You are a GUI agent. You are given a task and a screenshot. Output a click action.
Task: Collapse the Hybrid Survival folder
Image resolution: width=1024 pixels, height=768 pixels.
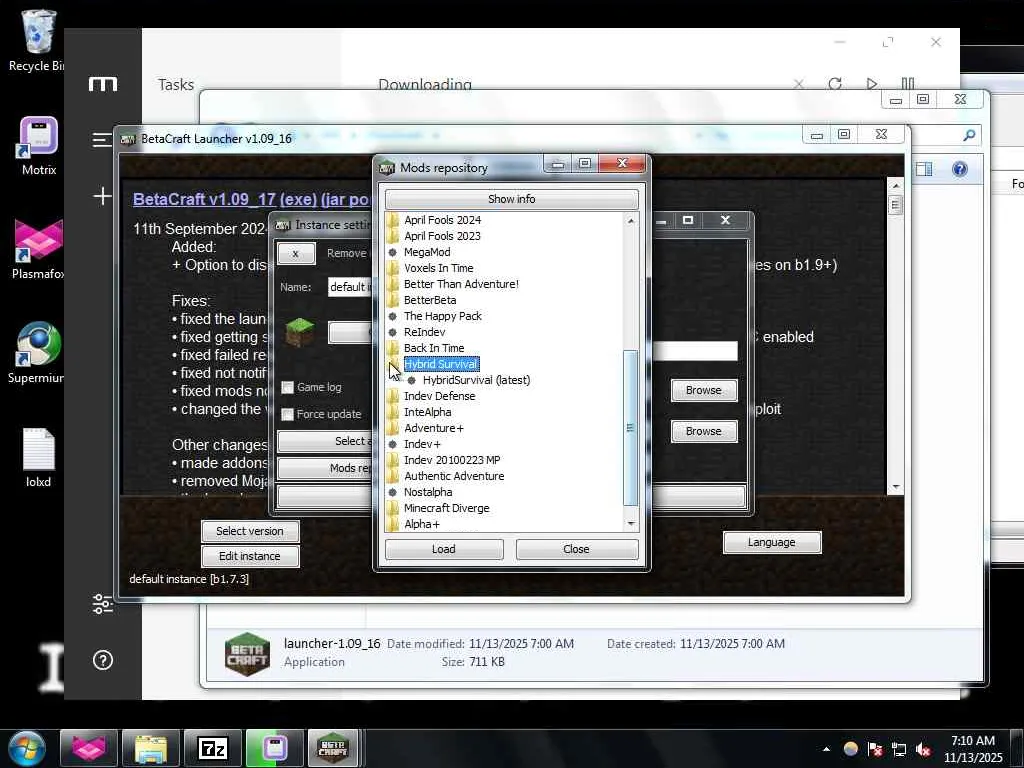pos(392,364)
